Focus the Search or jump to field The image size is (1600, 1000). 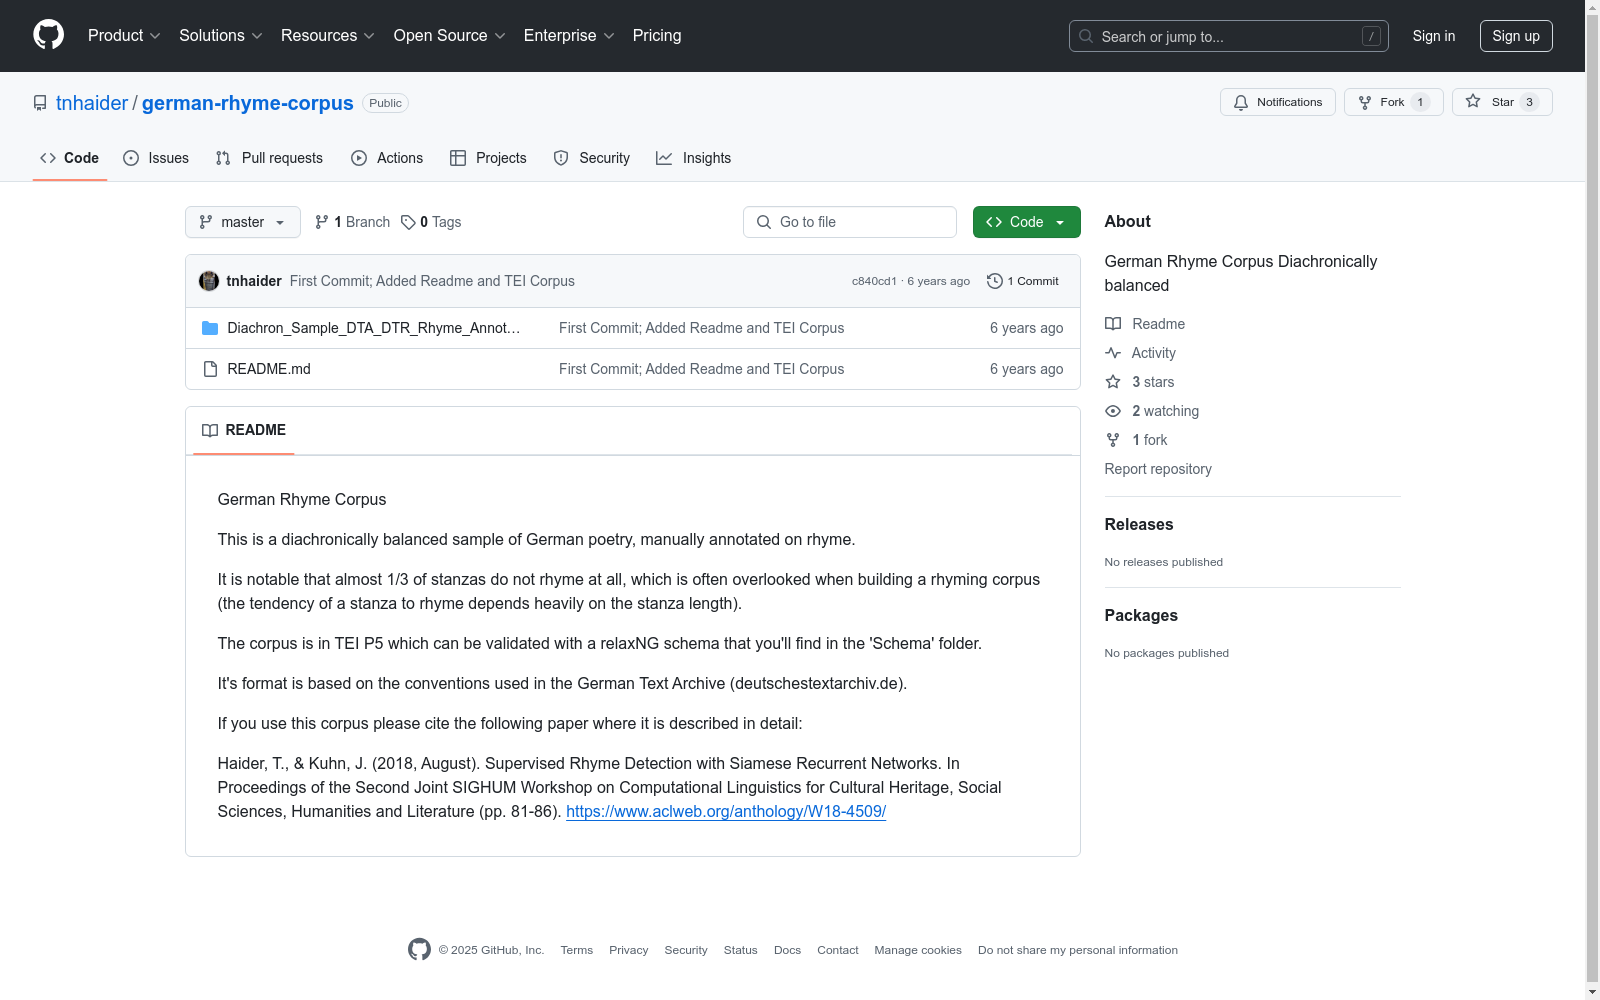tap(1228, 36)
